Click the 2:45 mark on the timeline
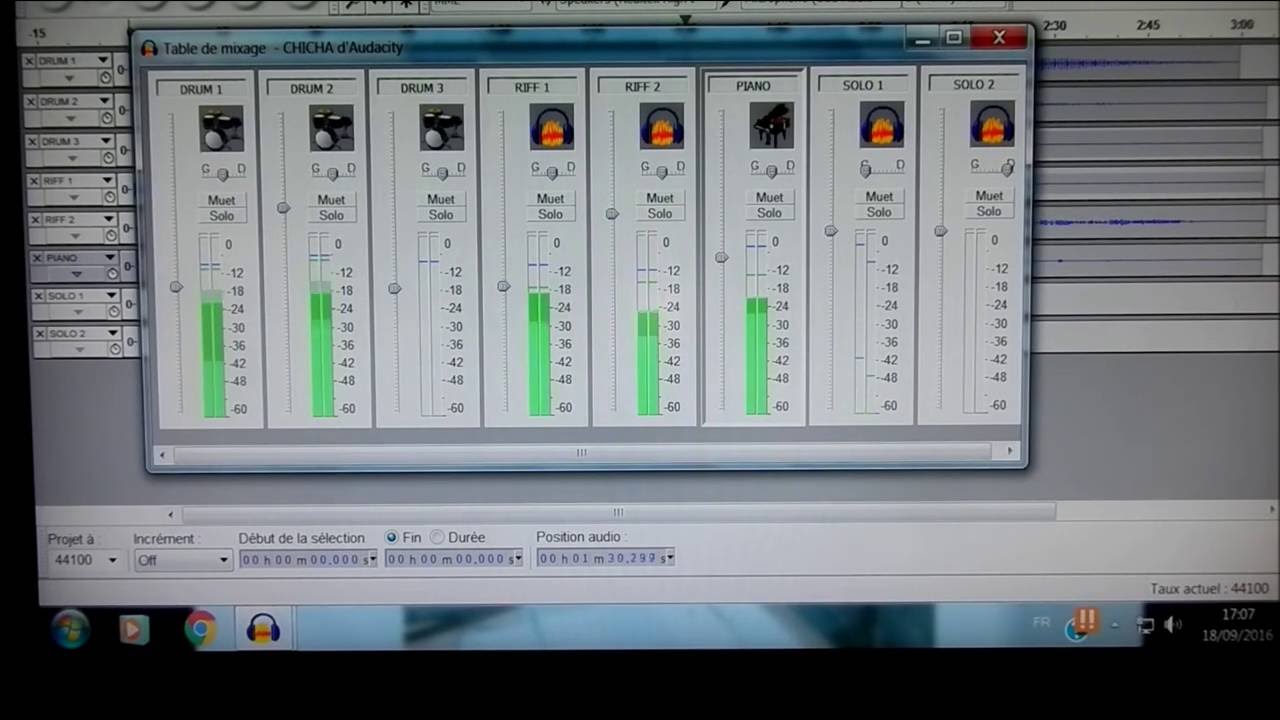Image resolution: width=1280 pixels, height=720 pixels. click(1146, 25)
